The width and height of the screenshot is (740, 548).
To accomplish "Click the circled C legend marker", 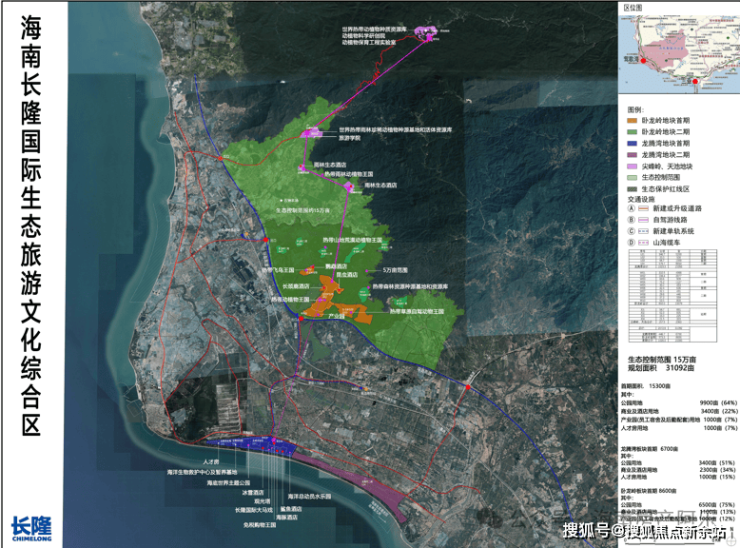I will pos(631,231).
